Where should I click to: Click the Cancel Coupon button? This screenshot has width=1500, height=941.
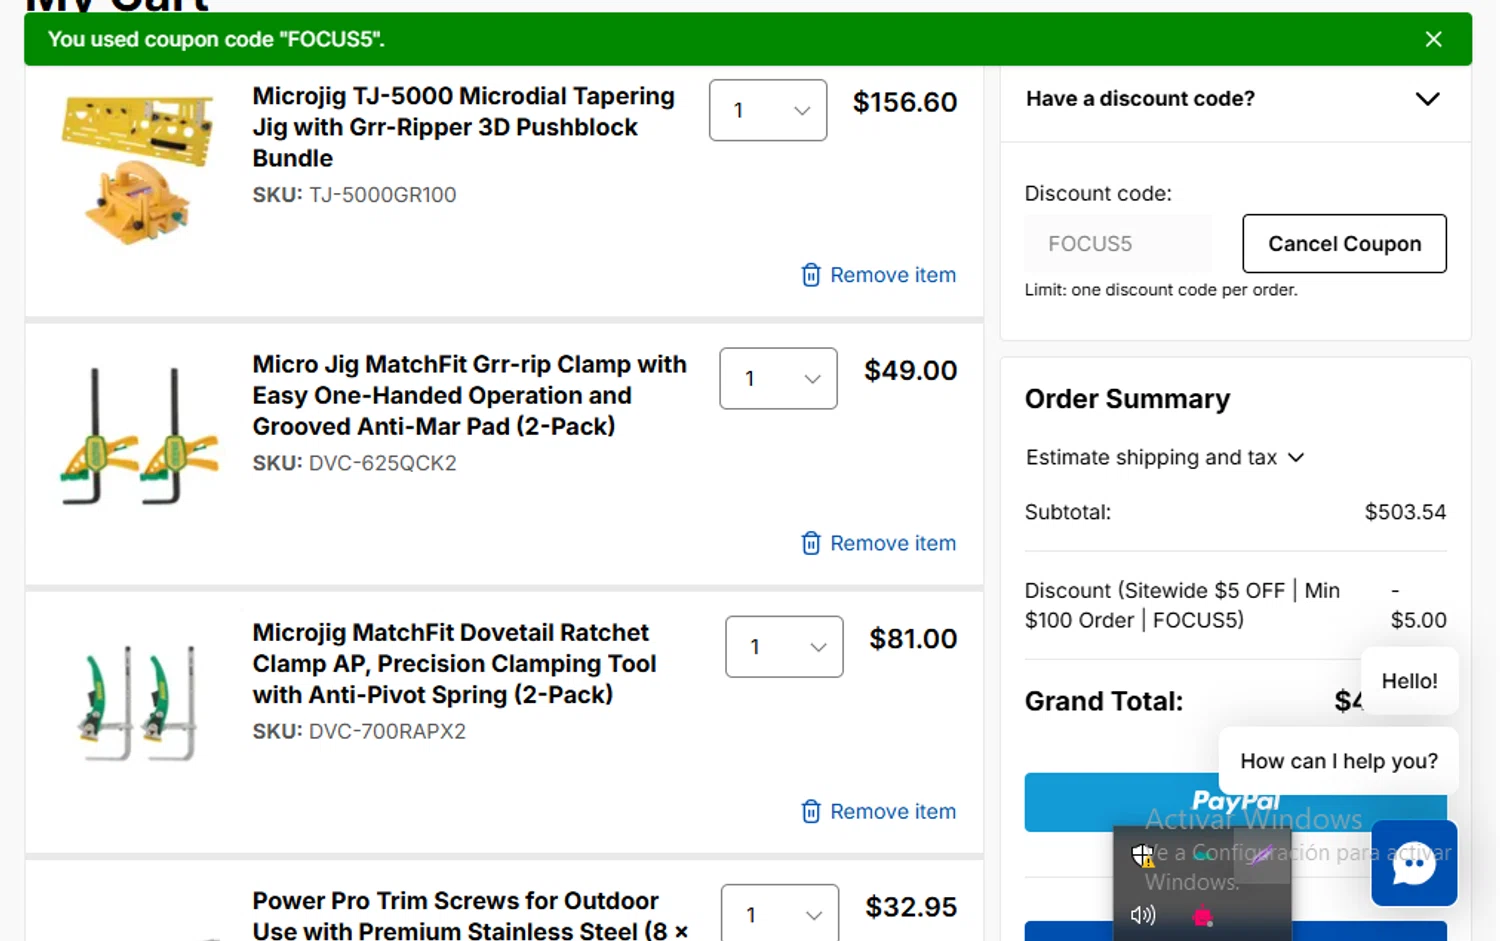pyautogui.click(x=1344, y=243)
